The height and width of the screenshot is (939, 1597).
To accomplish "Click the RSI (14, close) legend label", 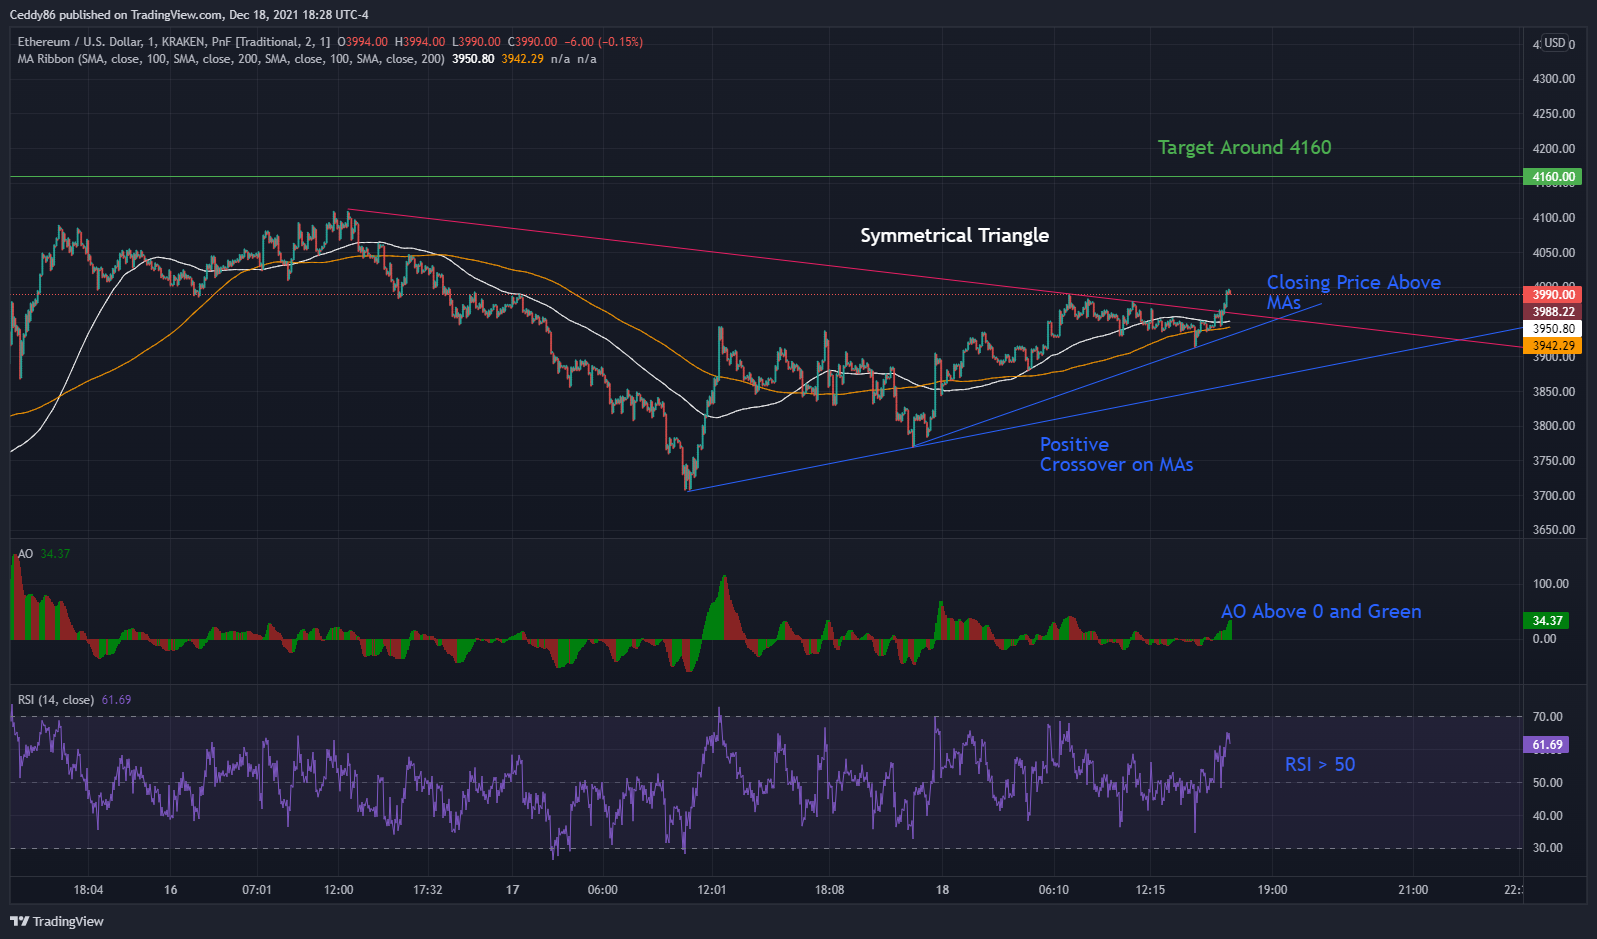I will point(56,700).
